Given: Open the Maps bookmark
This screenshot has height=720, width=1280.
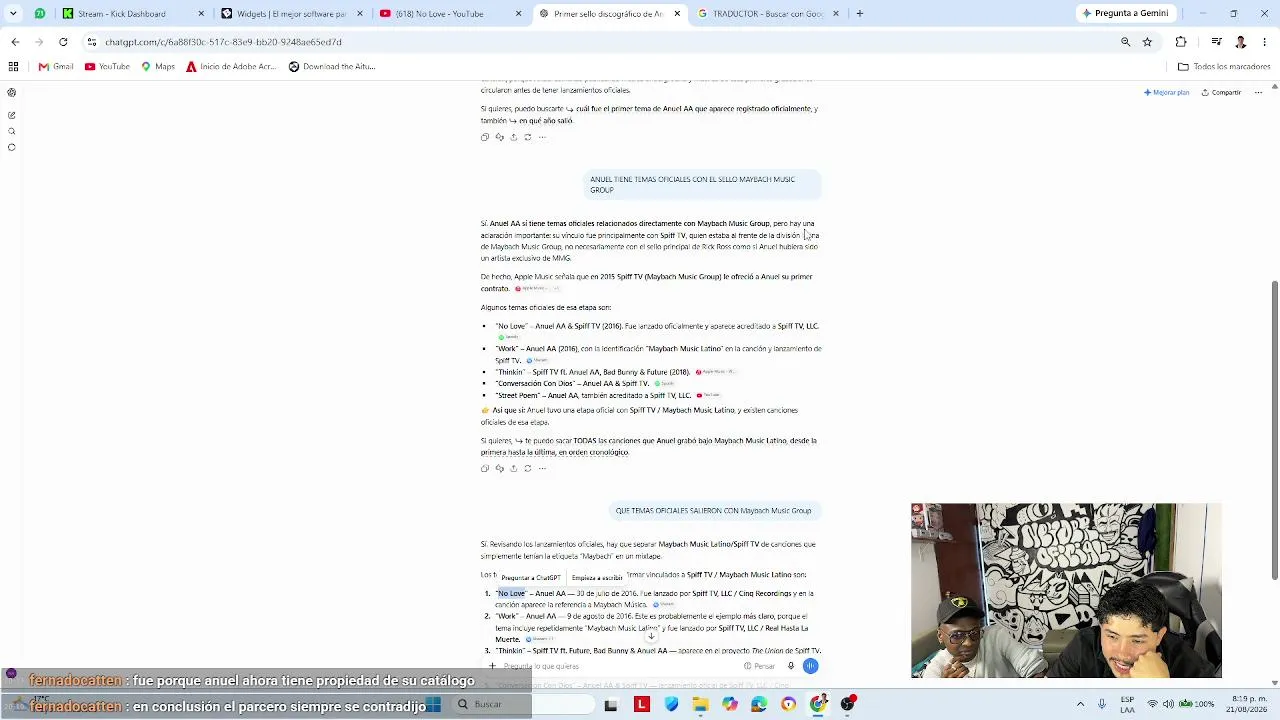Looking at the screenshot, I should pyautogui.click(x=158, y=67).
